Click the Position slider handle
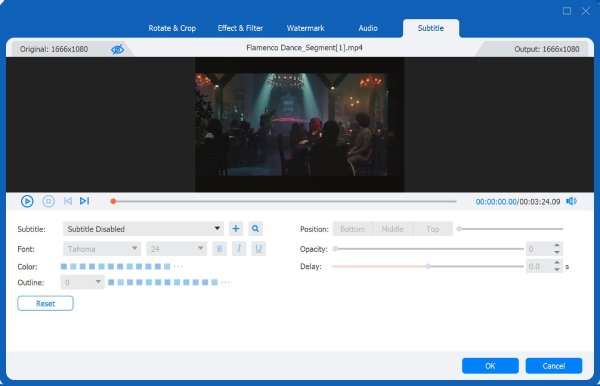The height and width of the screenshot is (386, 600). [x=459, y=229]
